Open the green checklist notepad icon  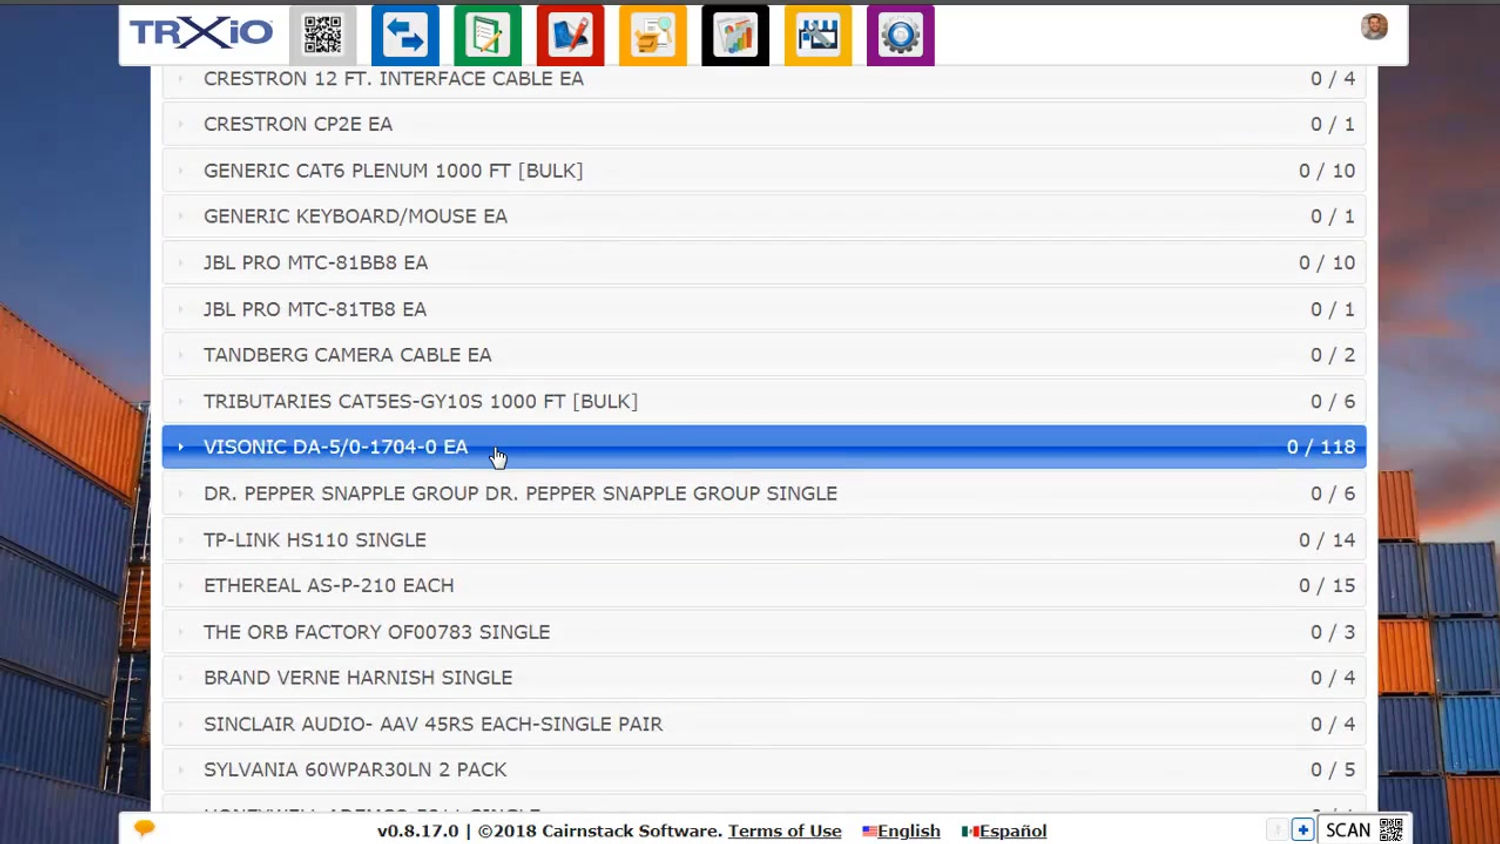pyautogui.click(x=488, y=35)
